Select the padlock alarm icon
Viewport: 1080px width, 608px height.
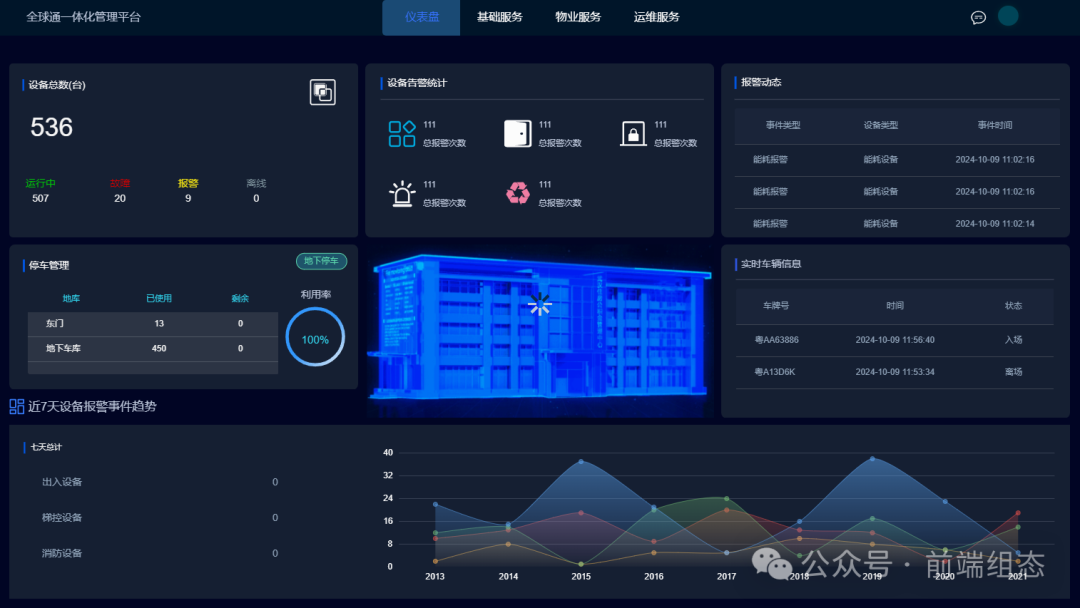pyautogui.click(x=633, y=134)
